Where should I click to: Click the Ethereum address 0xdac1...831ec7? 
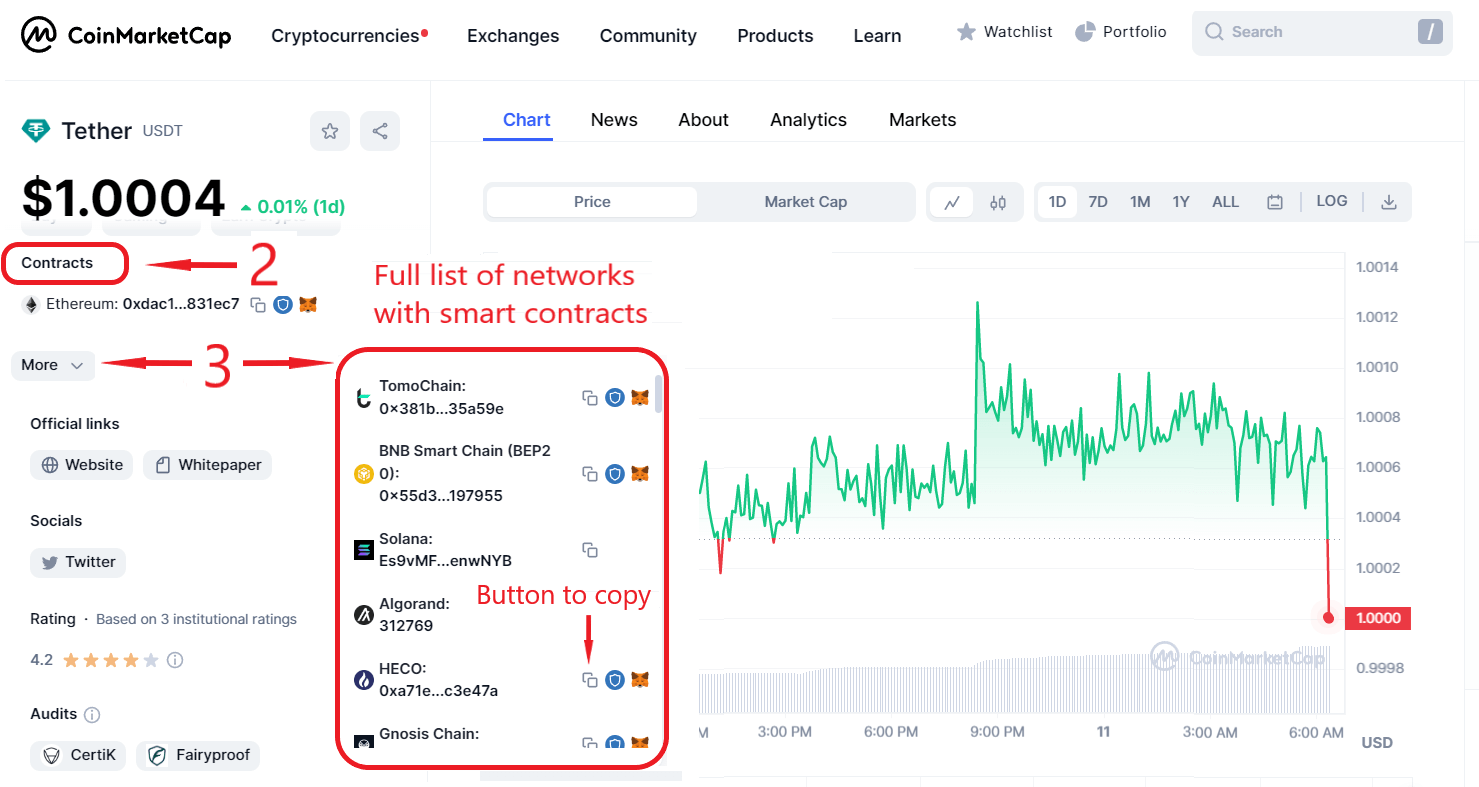(x=181, y=304)
